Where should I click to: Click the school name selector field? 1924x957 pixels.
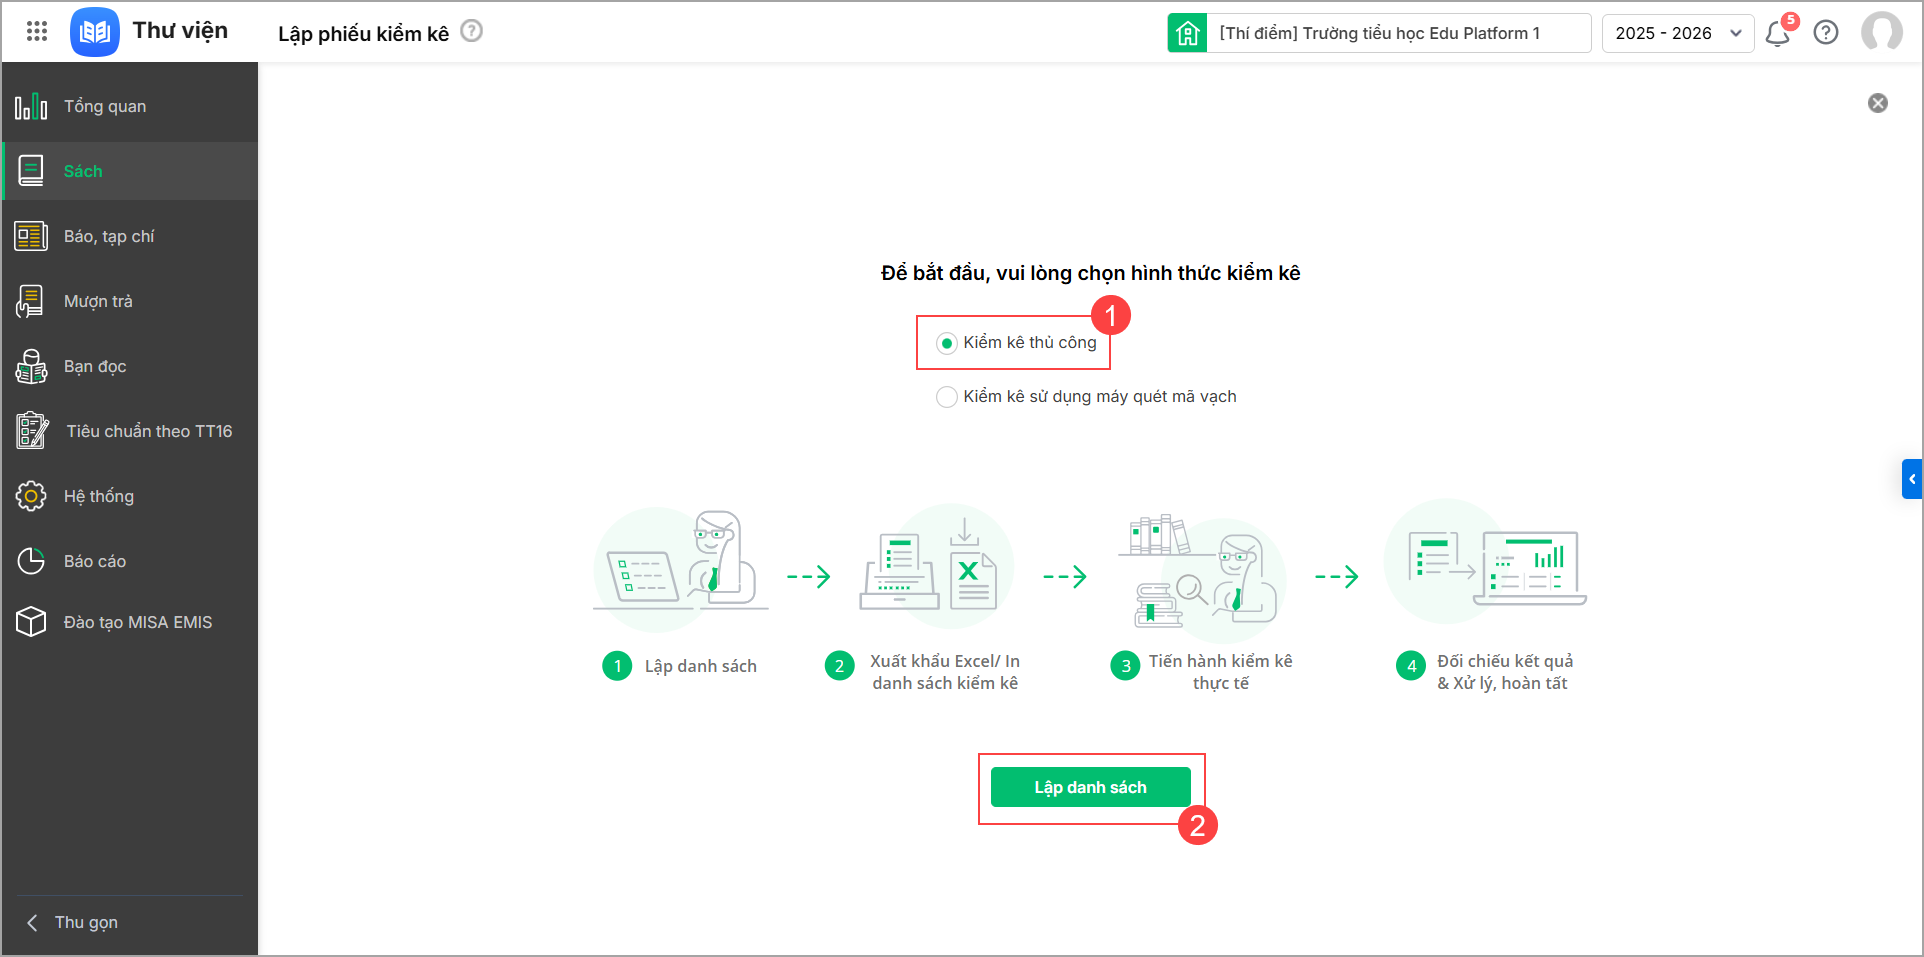[1396, 33]
